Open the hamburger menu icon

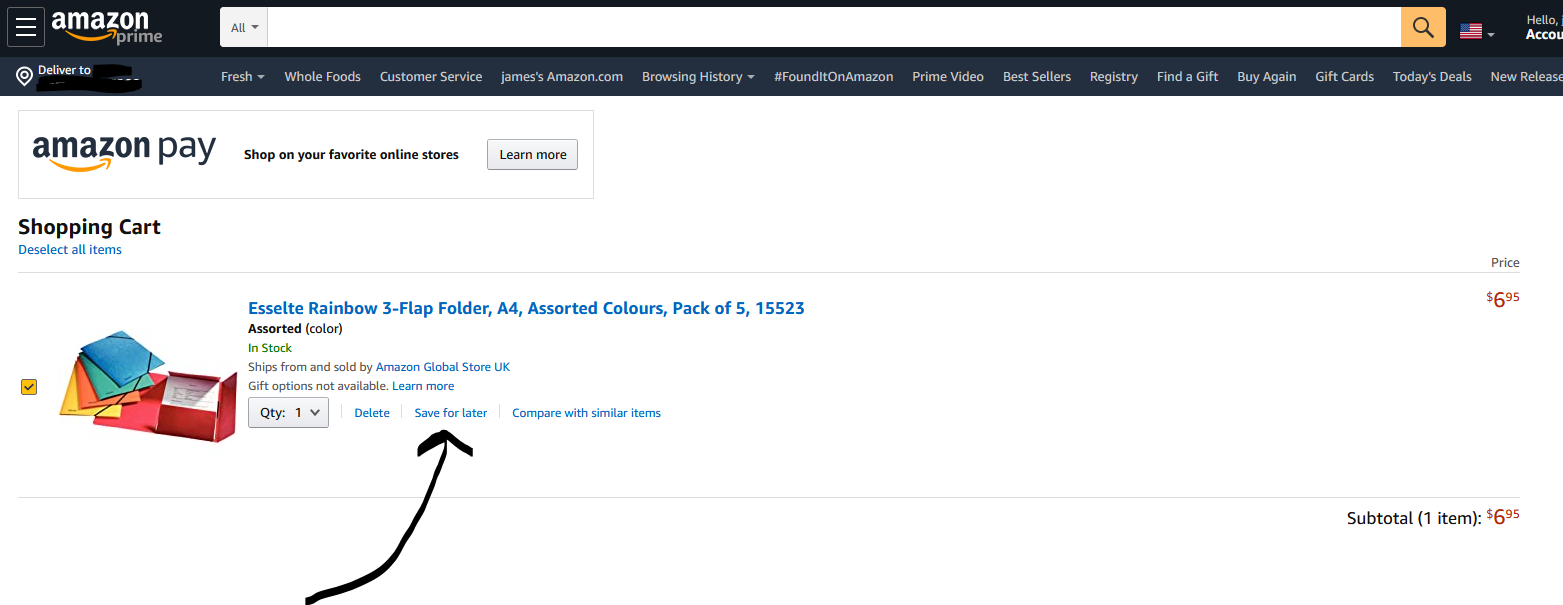(26, 27)
